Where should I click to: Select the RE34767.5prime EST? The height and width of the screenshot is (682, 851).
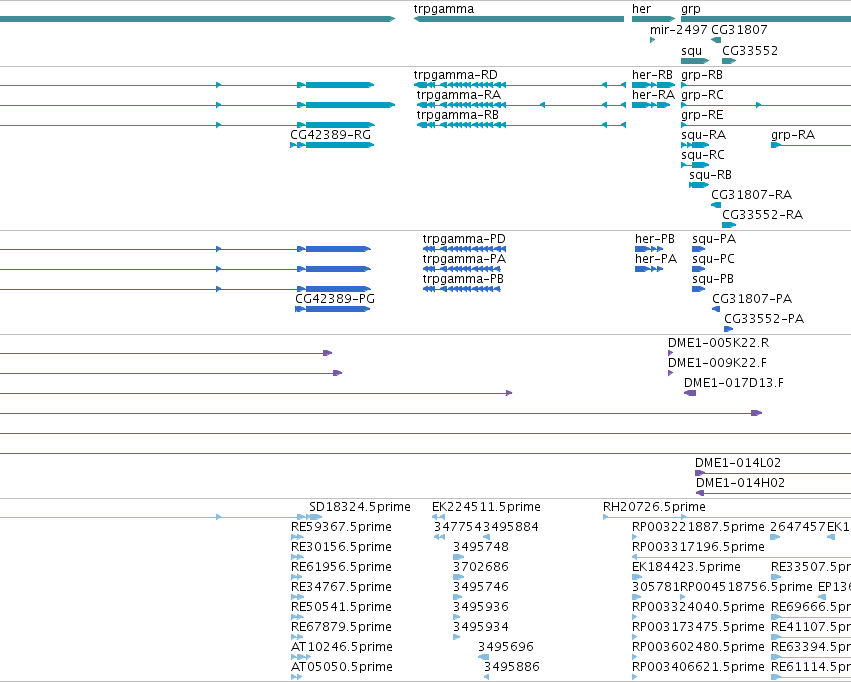[297, 598]
